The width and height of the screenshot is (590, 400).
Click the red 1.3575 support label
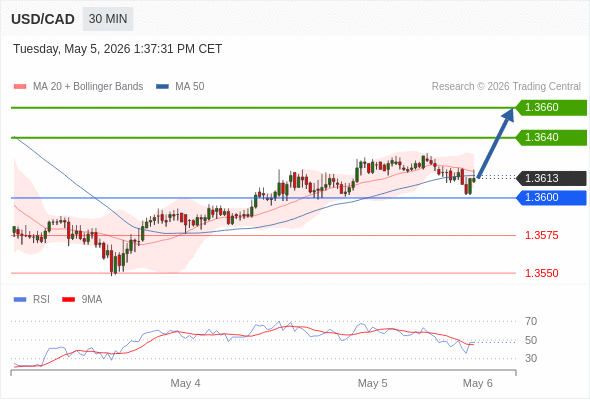(541, 236)
